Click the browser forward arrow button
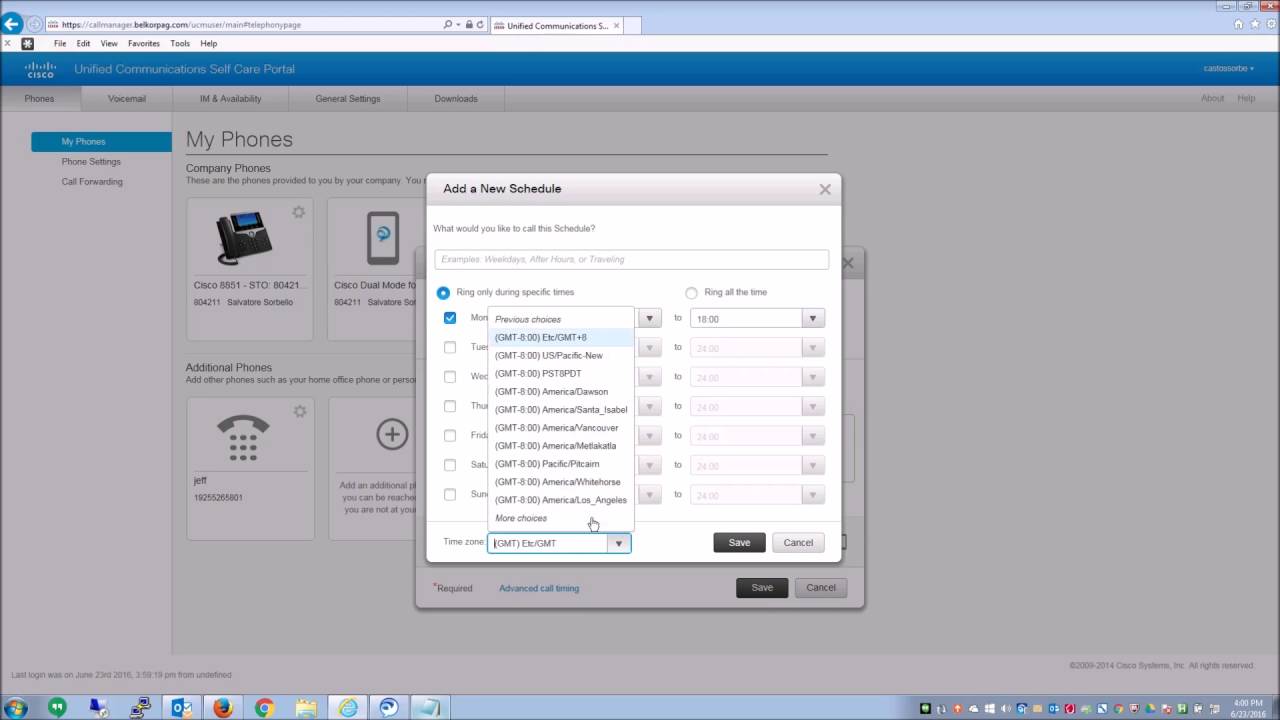The width and height of the screenshot is (1280, 720). click(x=35, y=24)
